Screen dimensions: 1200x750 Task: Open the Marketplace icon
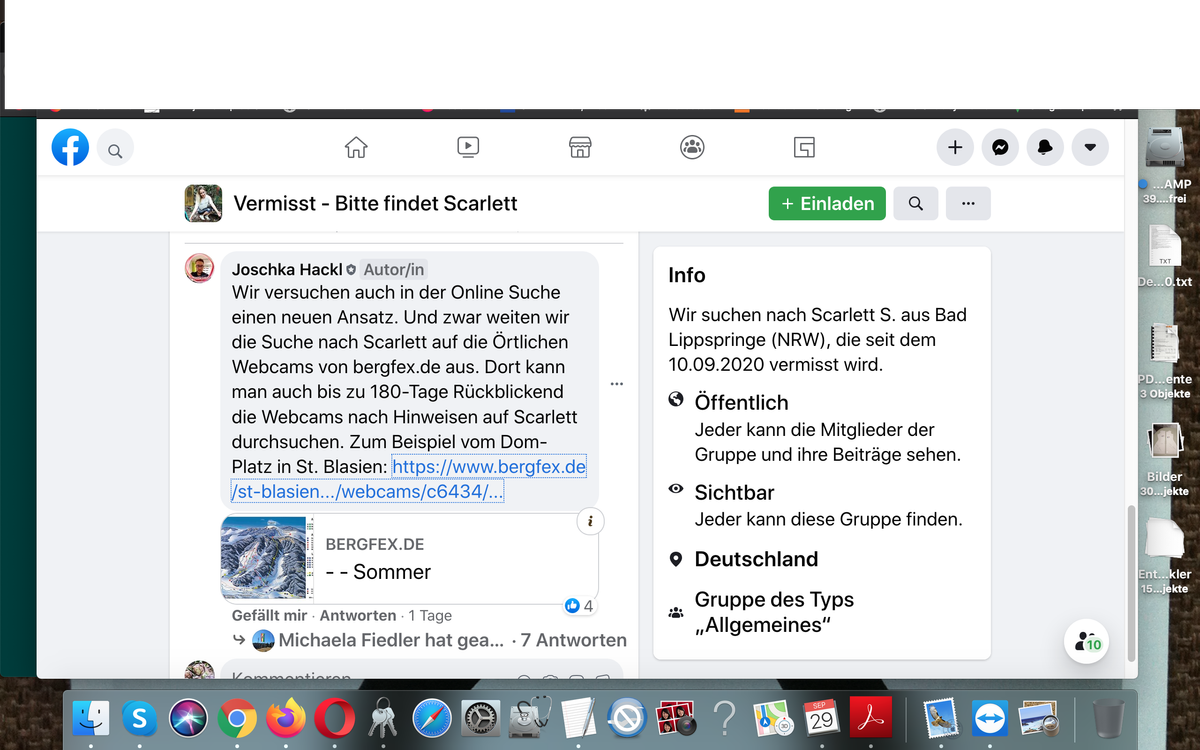click(x=580, y=148)
